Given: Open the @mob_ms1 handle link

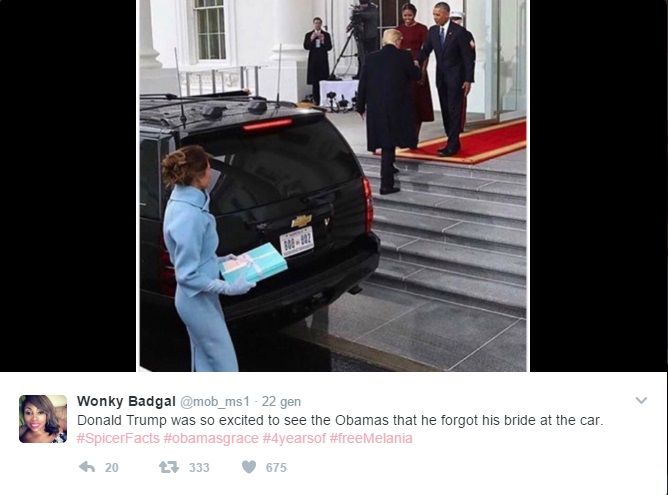Looking at the screenshot, I should 215,402.
